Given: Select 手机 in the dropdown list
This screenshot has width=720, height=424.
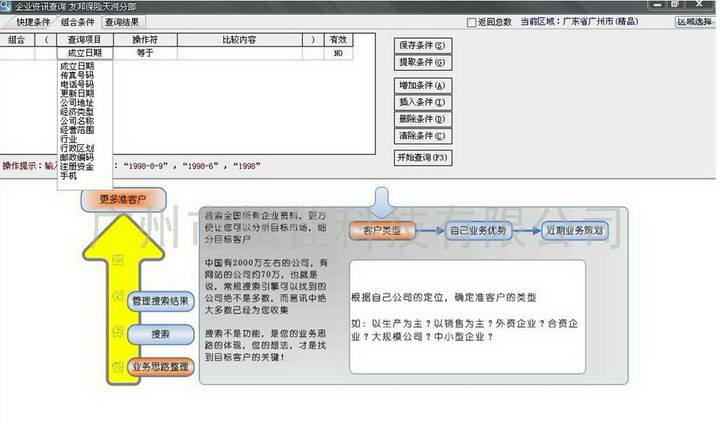Looking at the screenshot, I should point(69,175).
